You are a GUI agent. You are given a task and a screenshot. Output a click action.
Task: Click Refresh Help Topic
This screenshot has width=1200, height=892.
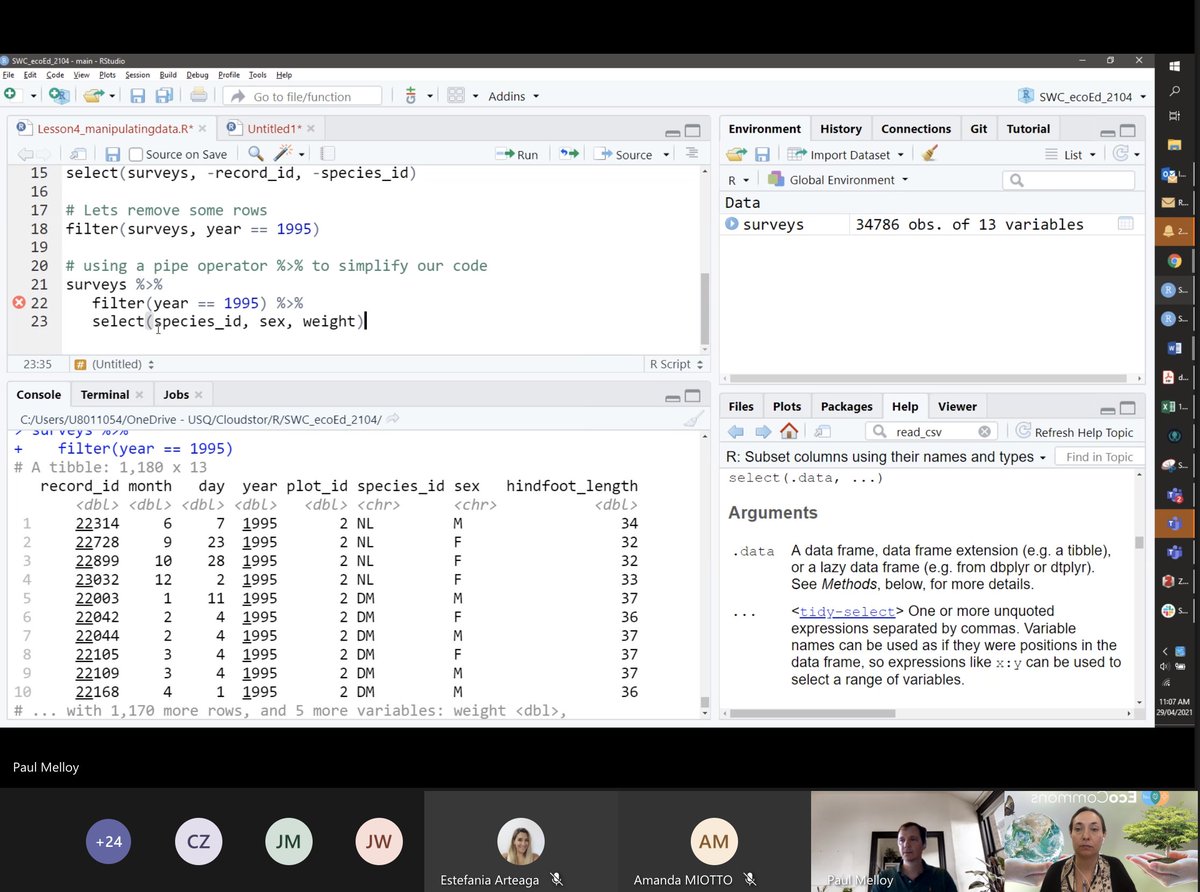coord(1075,432)
